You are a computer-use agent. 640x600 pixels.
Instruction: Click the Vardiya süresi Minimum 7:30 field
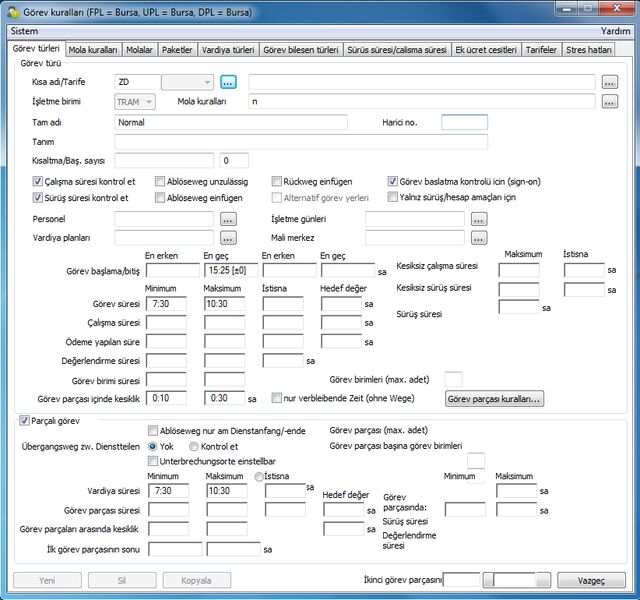(169, 491)
